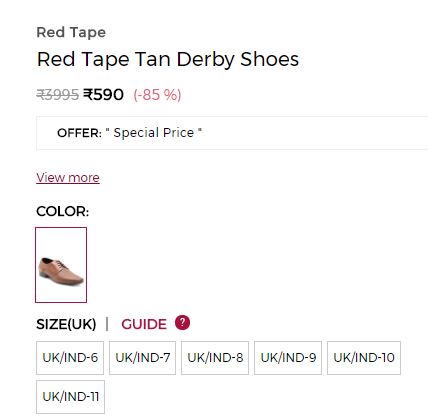
Task: Click the Special Price offer text
Action: coord(154,133)
